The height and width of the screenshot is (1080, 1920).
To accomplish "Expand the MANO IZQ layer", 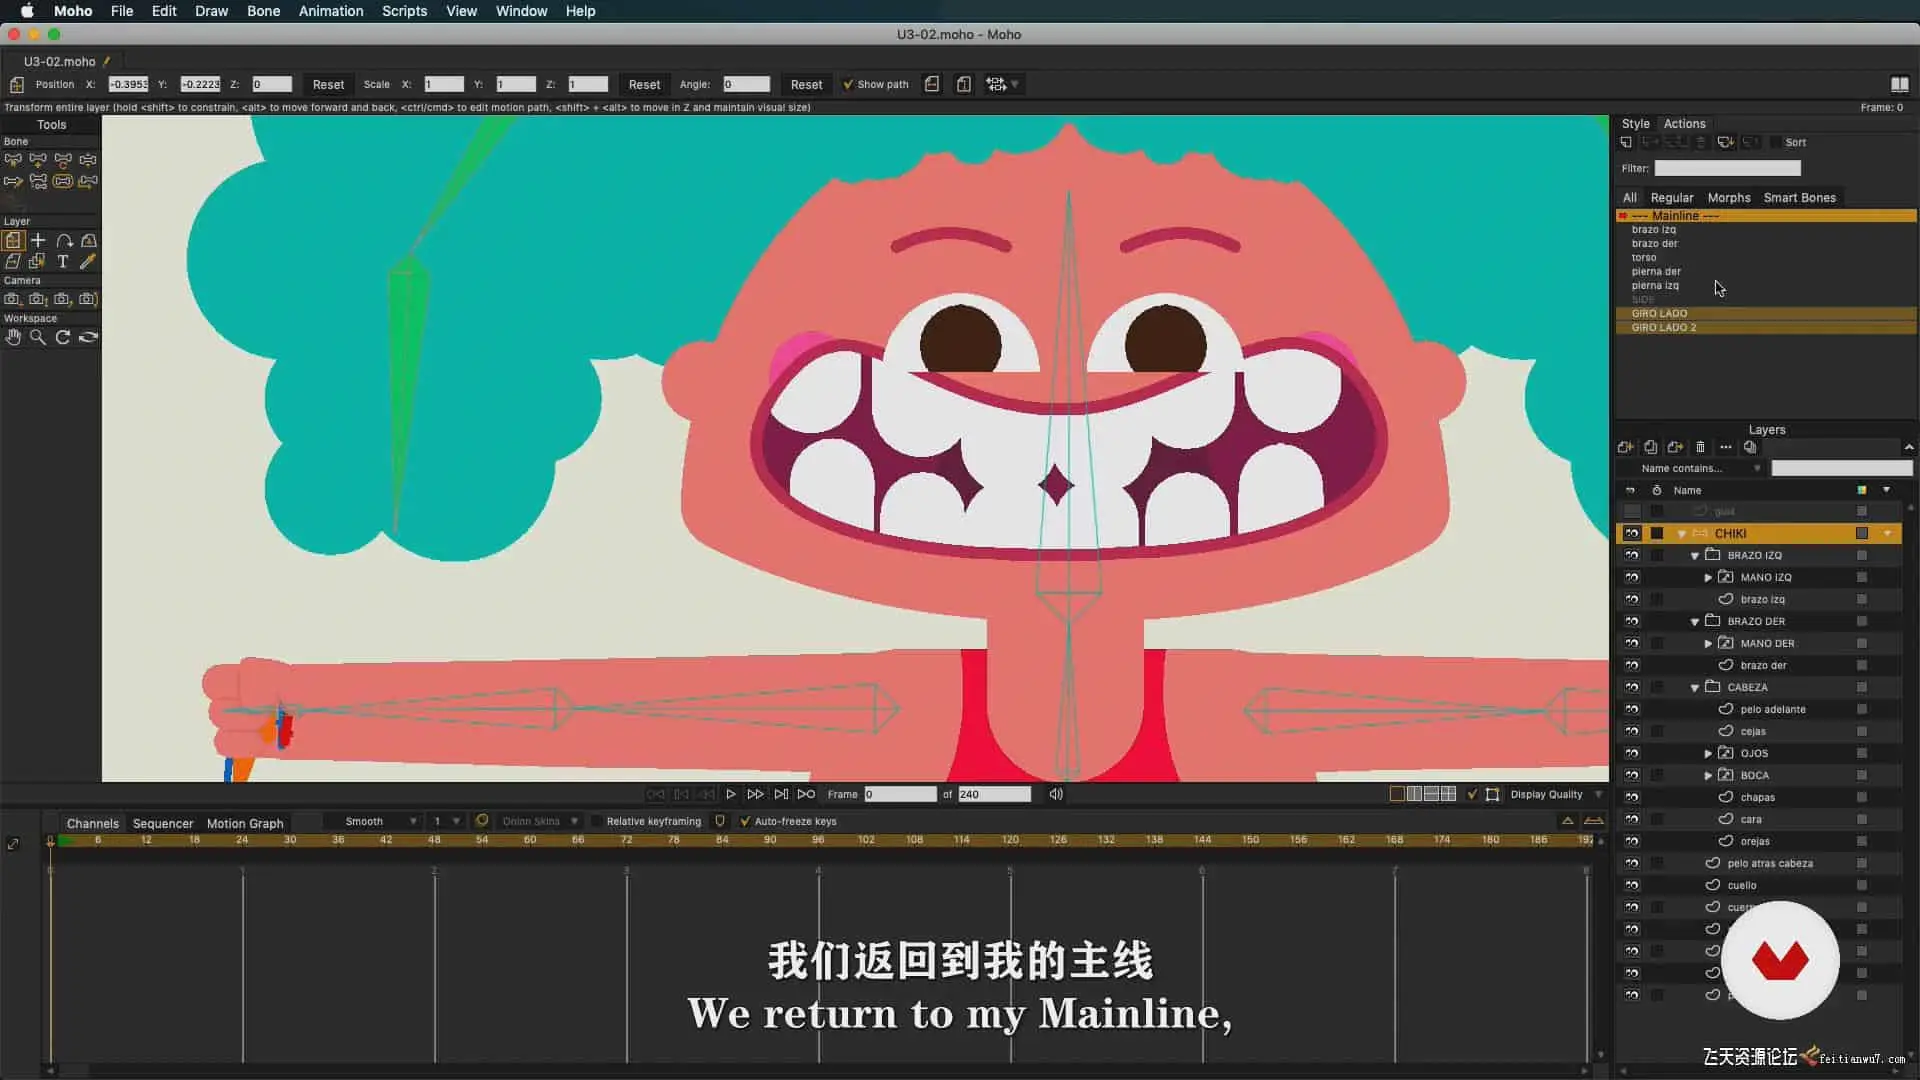I will (x=1708, y=578).
